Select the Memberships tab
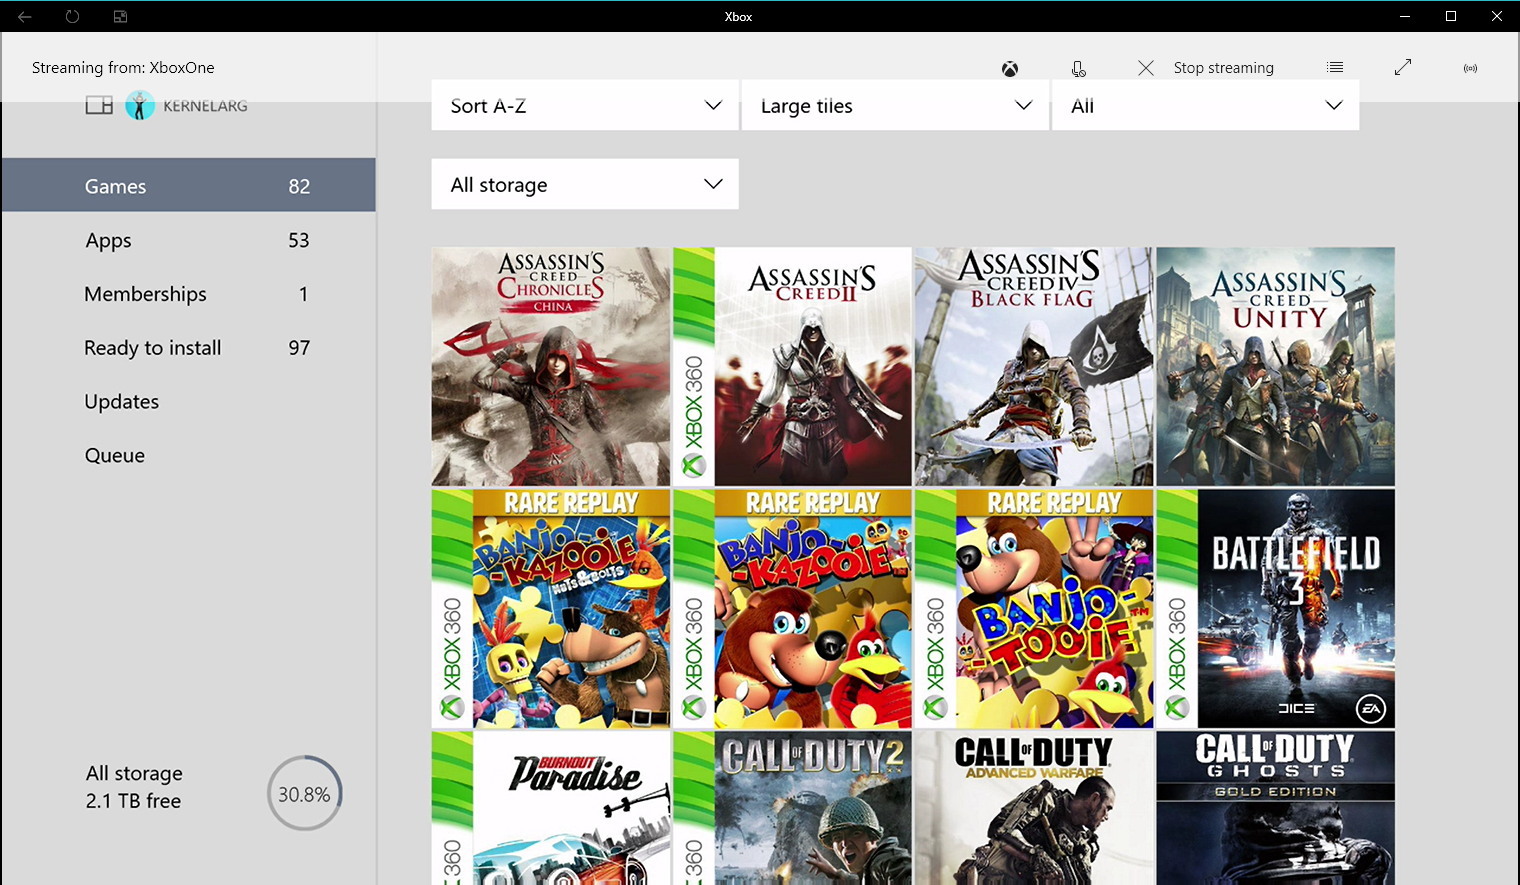 click(189, 294)
